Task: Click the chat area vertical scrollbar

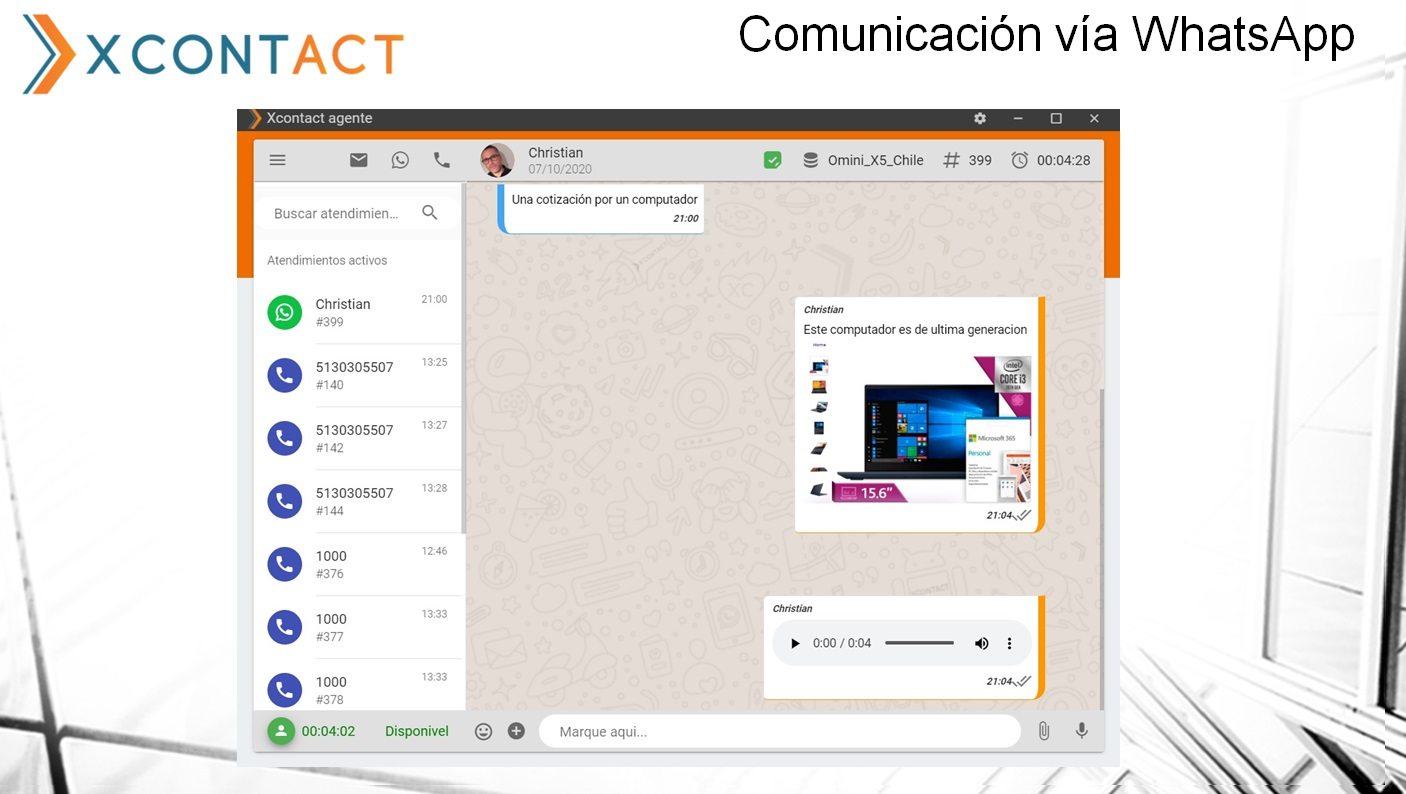Action: (x=1102, y=548)
